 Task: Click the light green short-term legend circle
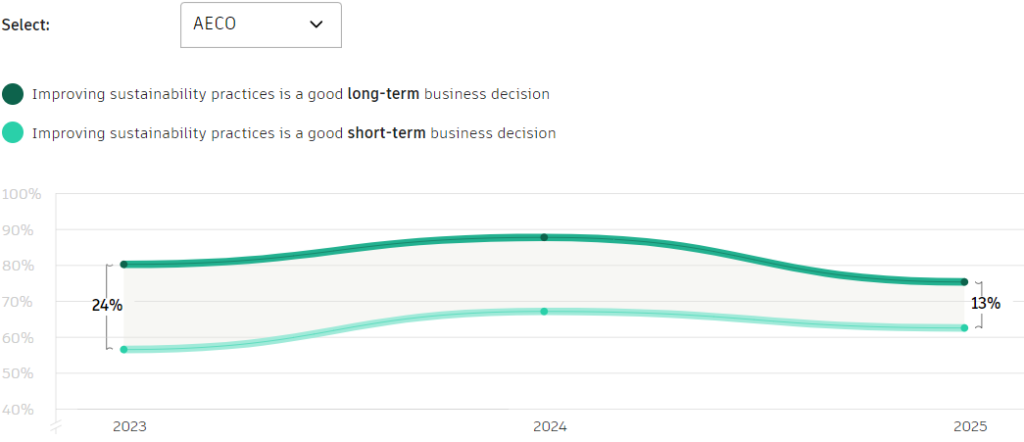[13, 132]
